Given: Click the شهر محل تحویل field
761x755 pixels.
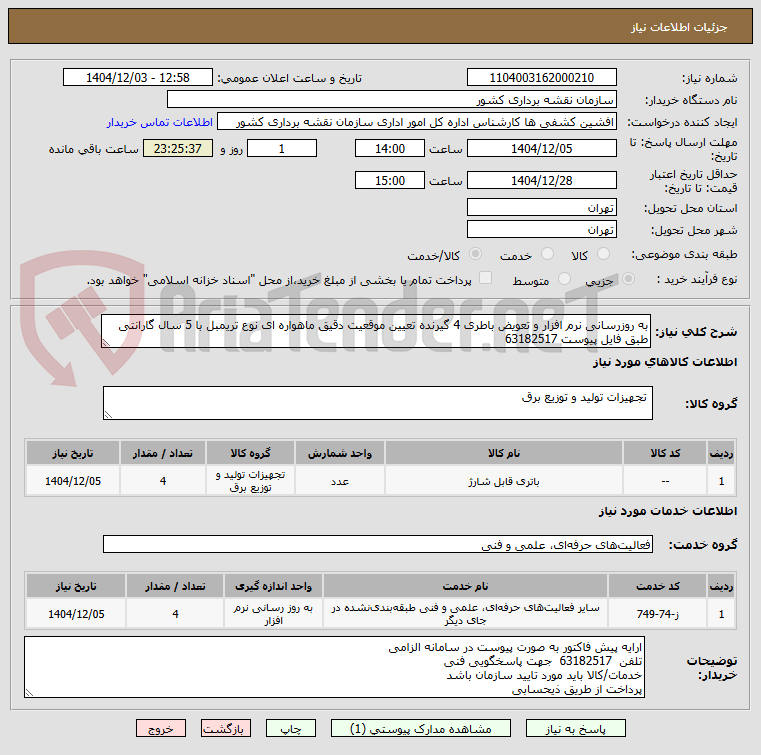Looking at the screenshot, I should [x=542, y=229].
